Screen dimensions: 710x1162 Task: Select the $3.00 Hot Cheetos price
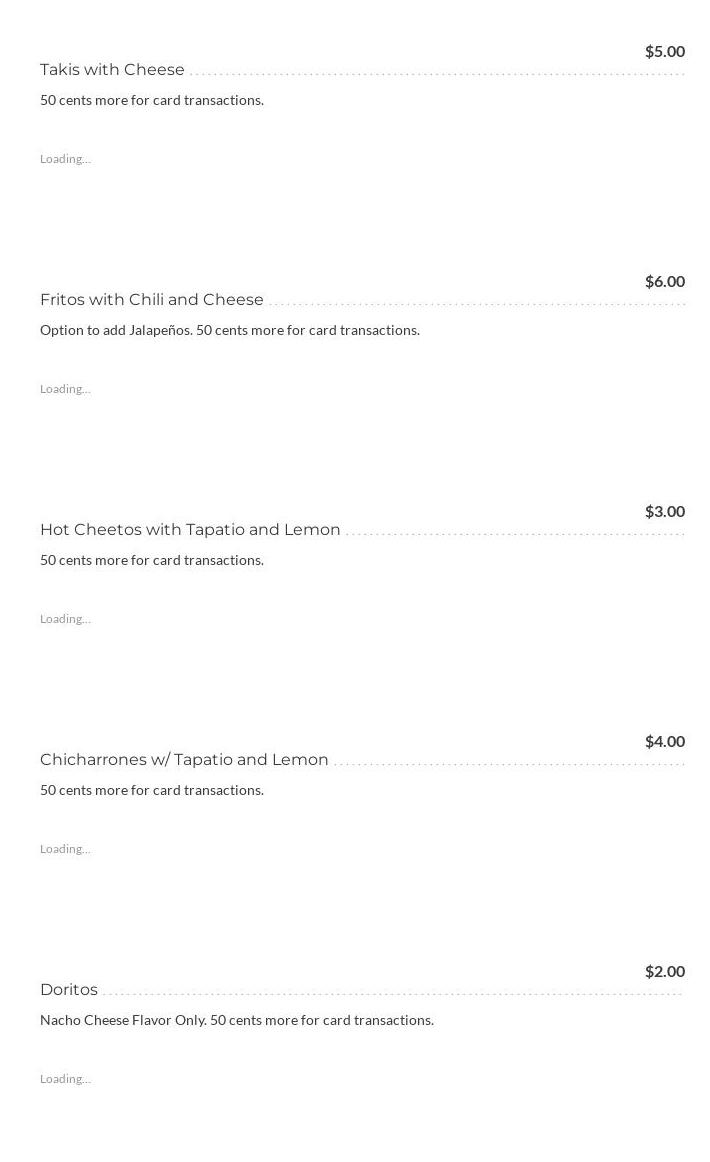click(x=664, y=511)
